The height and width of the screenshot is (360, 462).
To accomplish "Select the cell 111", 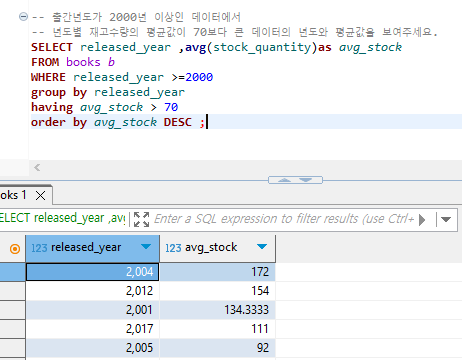I will [x=218, y=329].
